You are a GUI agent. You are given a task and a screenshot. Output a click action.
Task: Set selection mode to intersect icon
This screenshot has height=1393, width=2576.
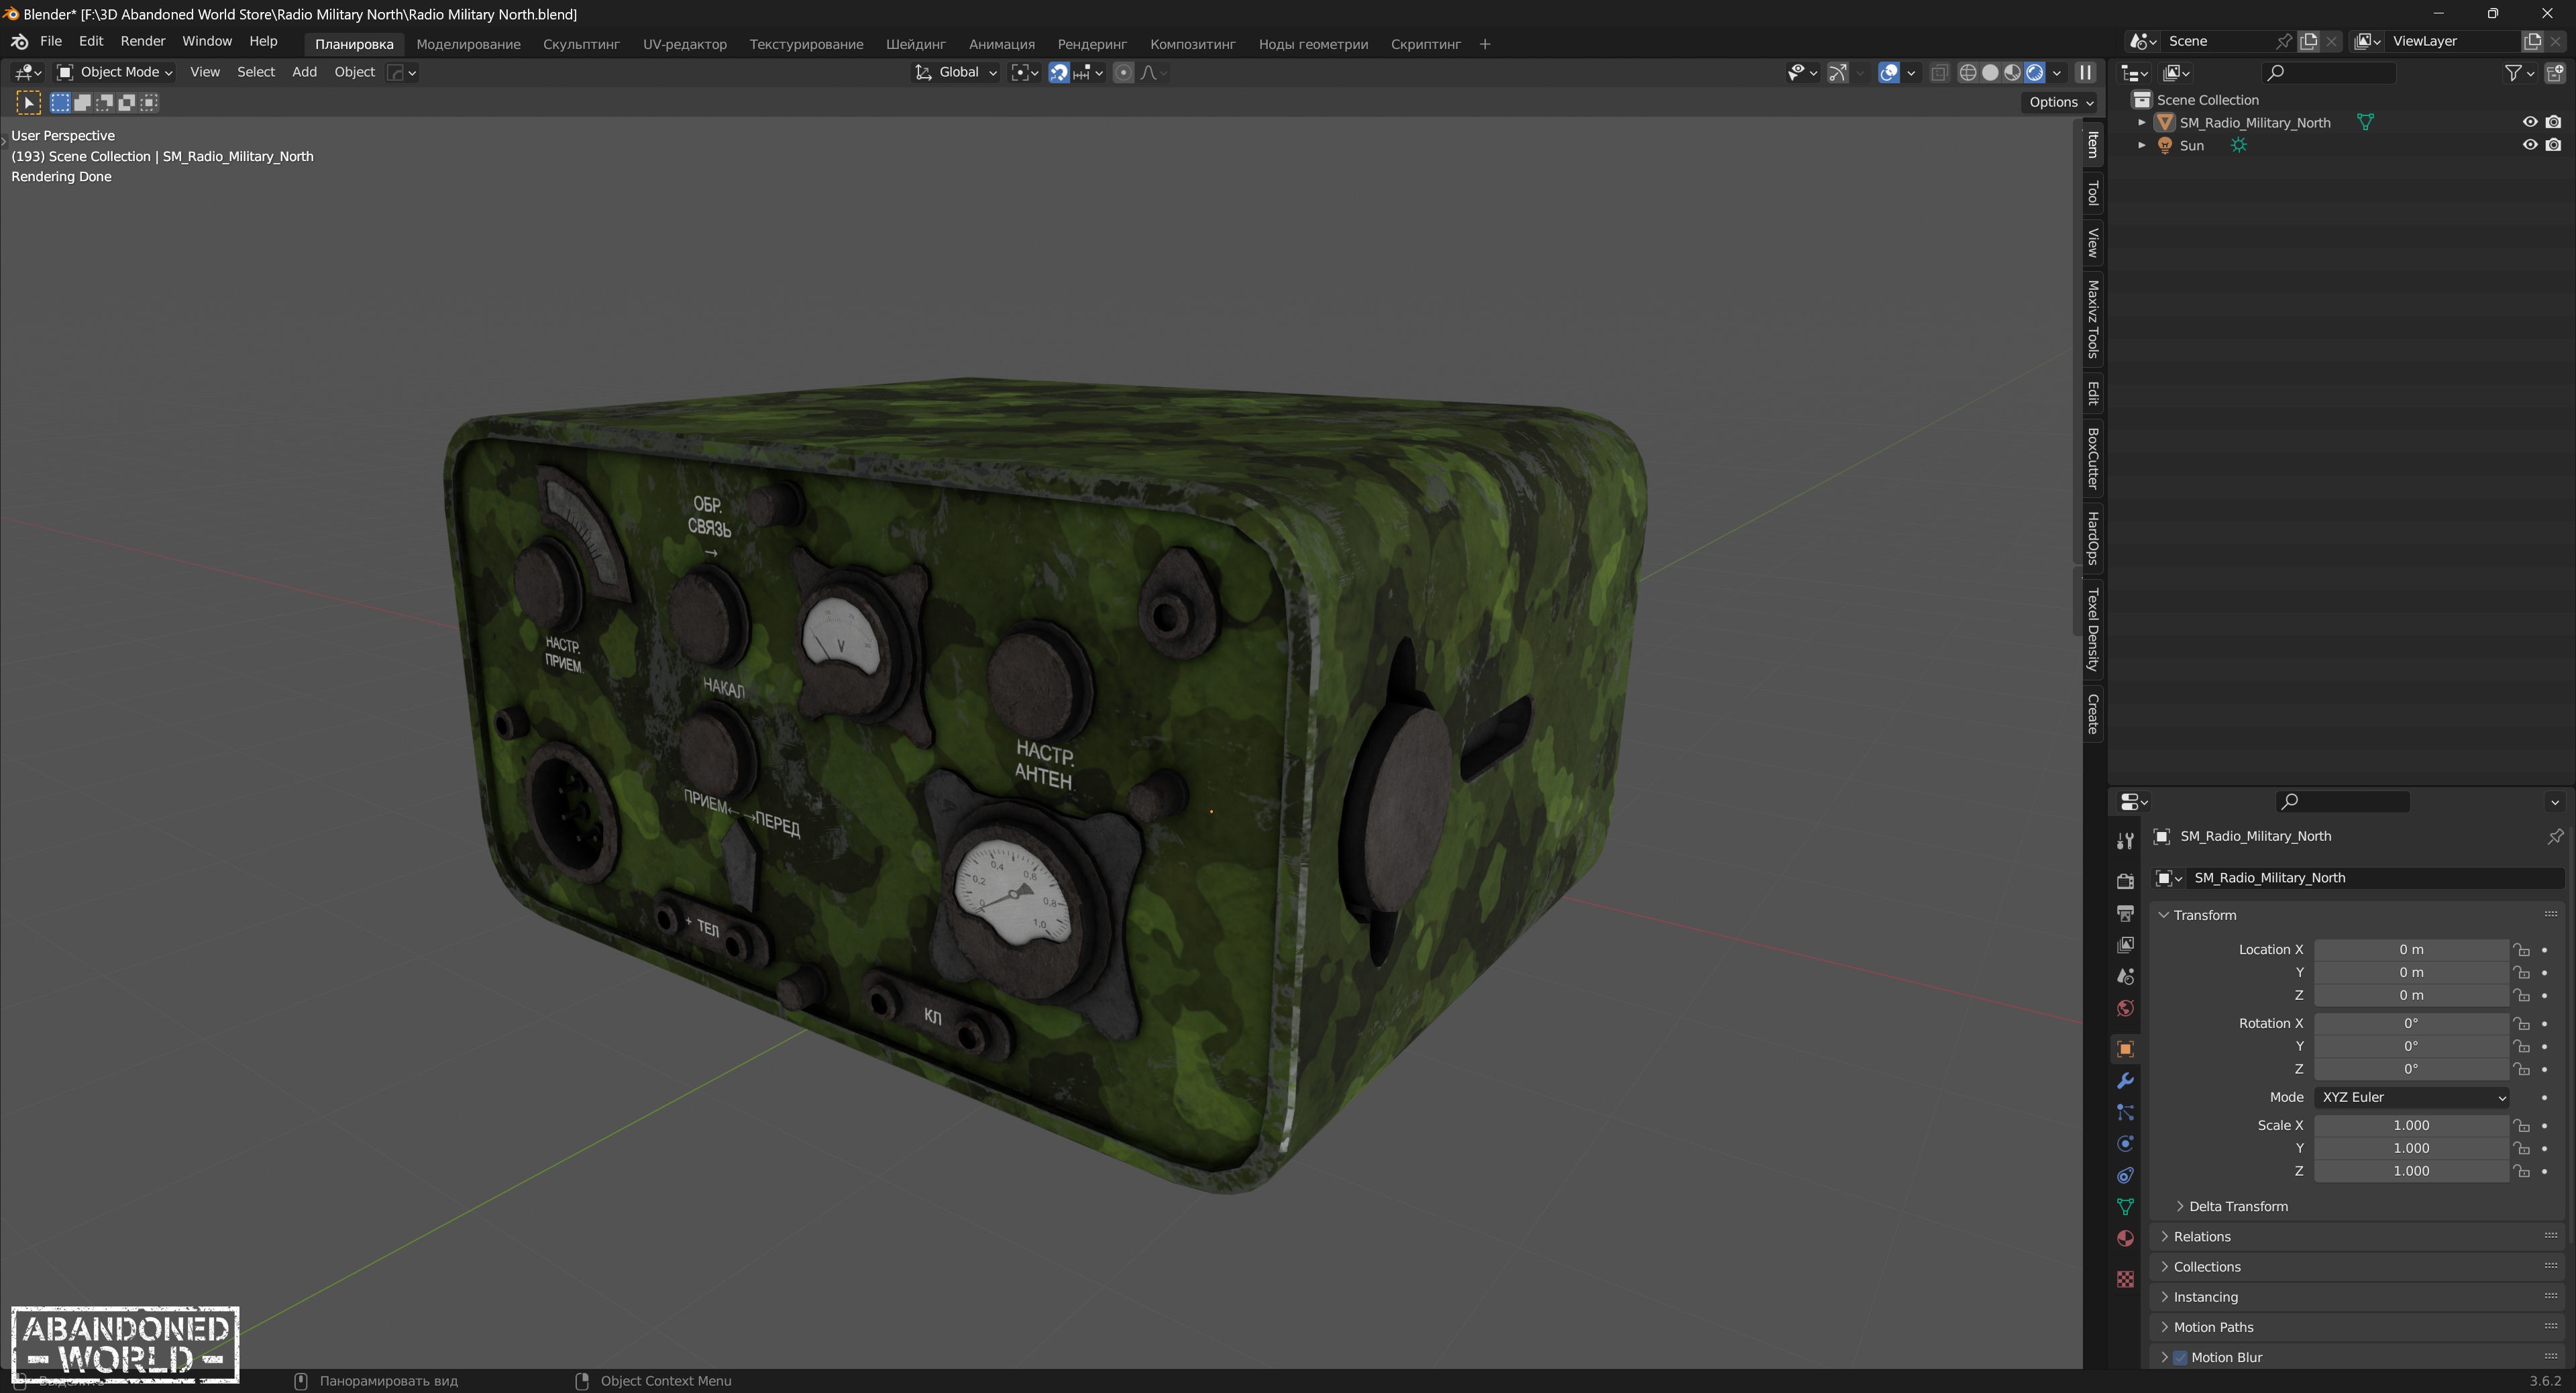point(149,102)
